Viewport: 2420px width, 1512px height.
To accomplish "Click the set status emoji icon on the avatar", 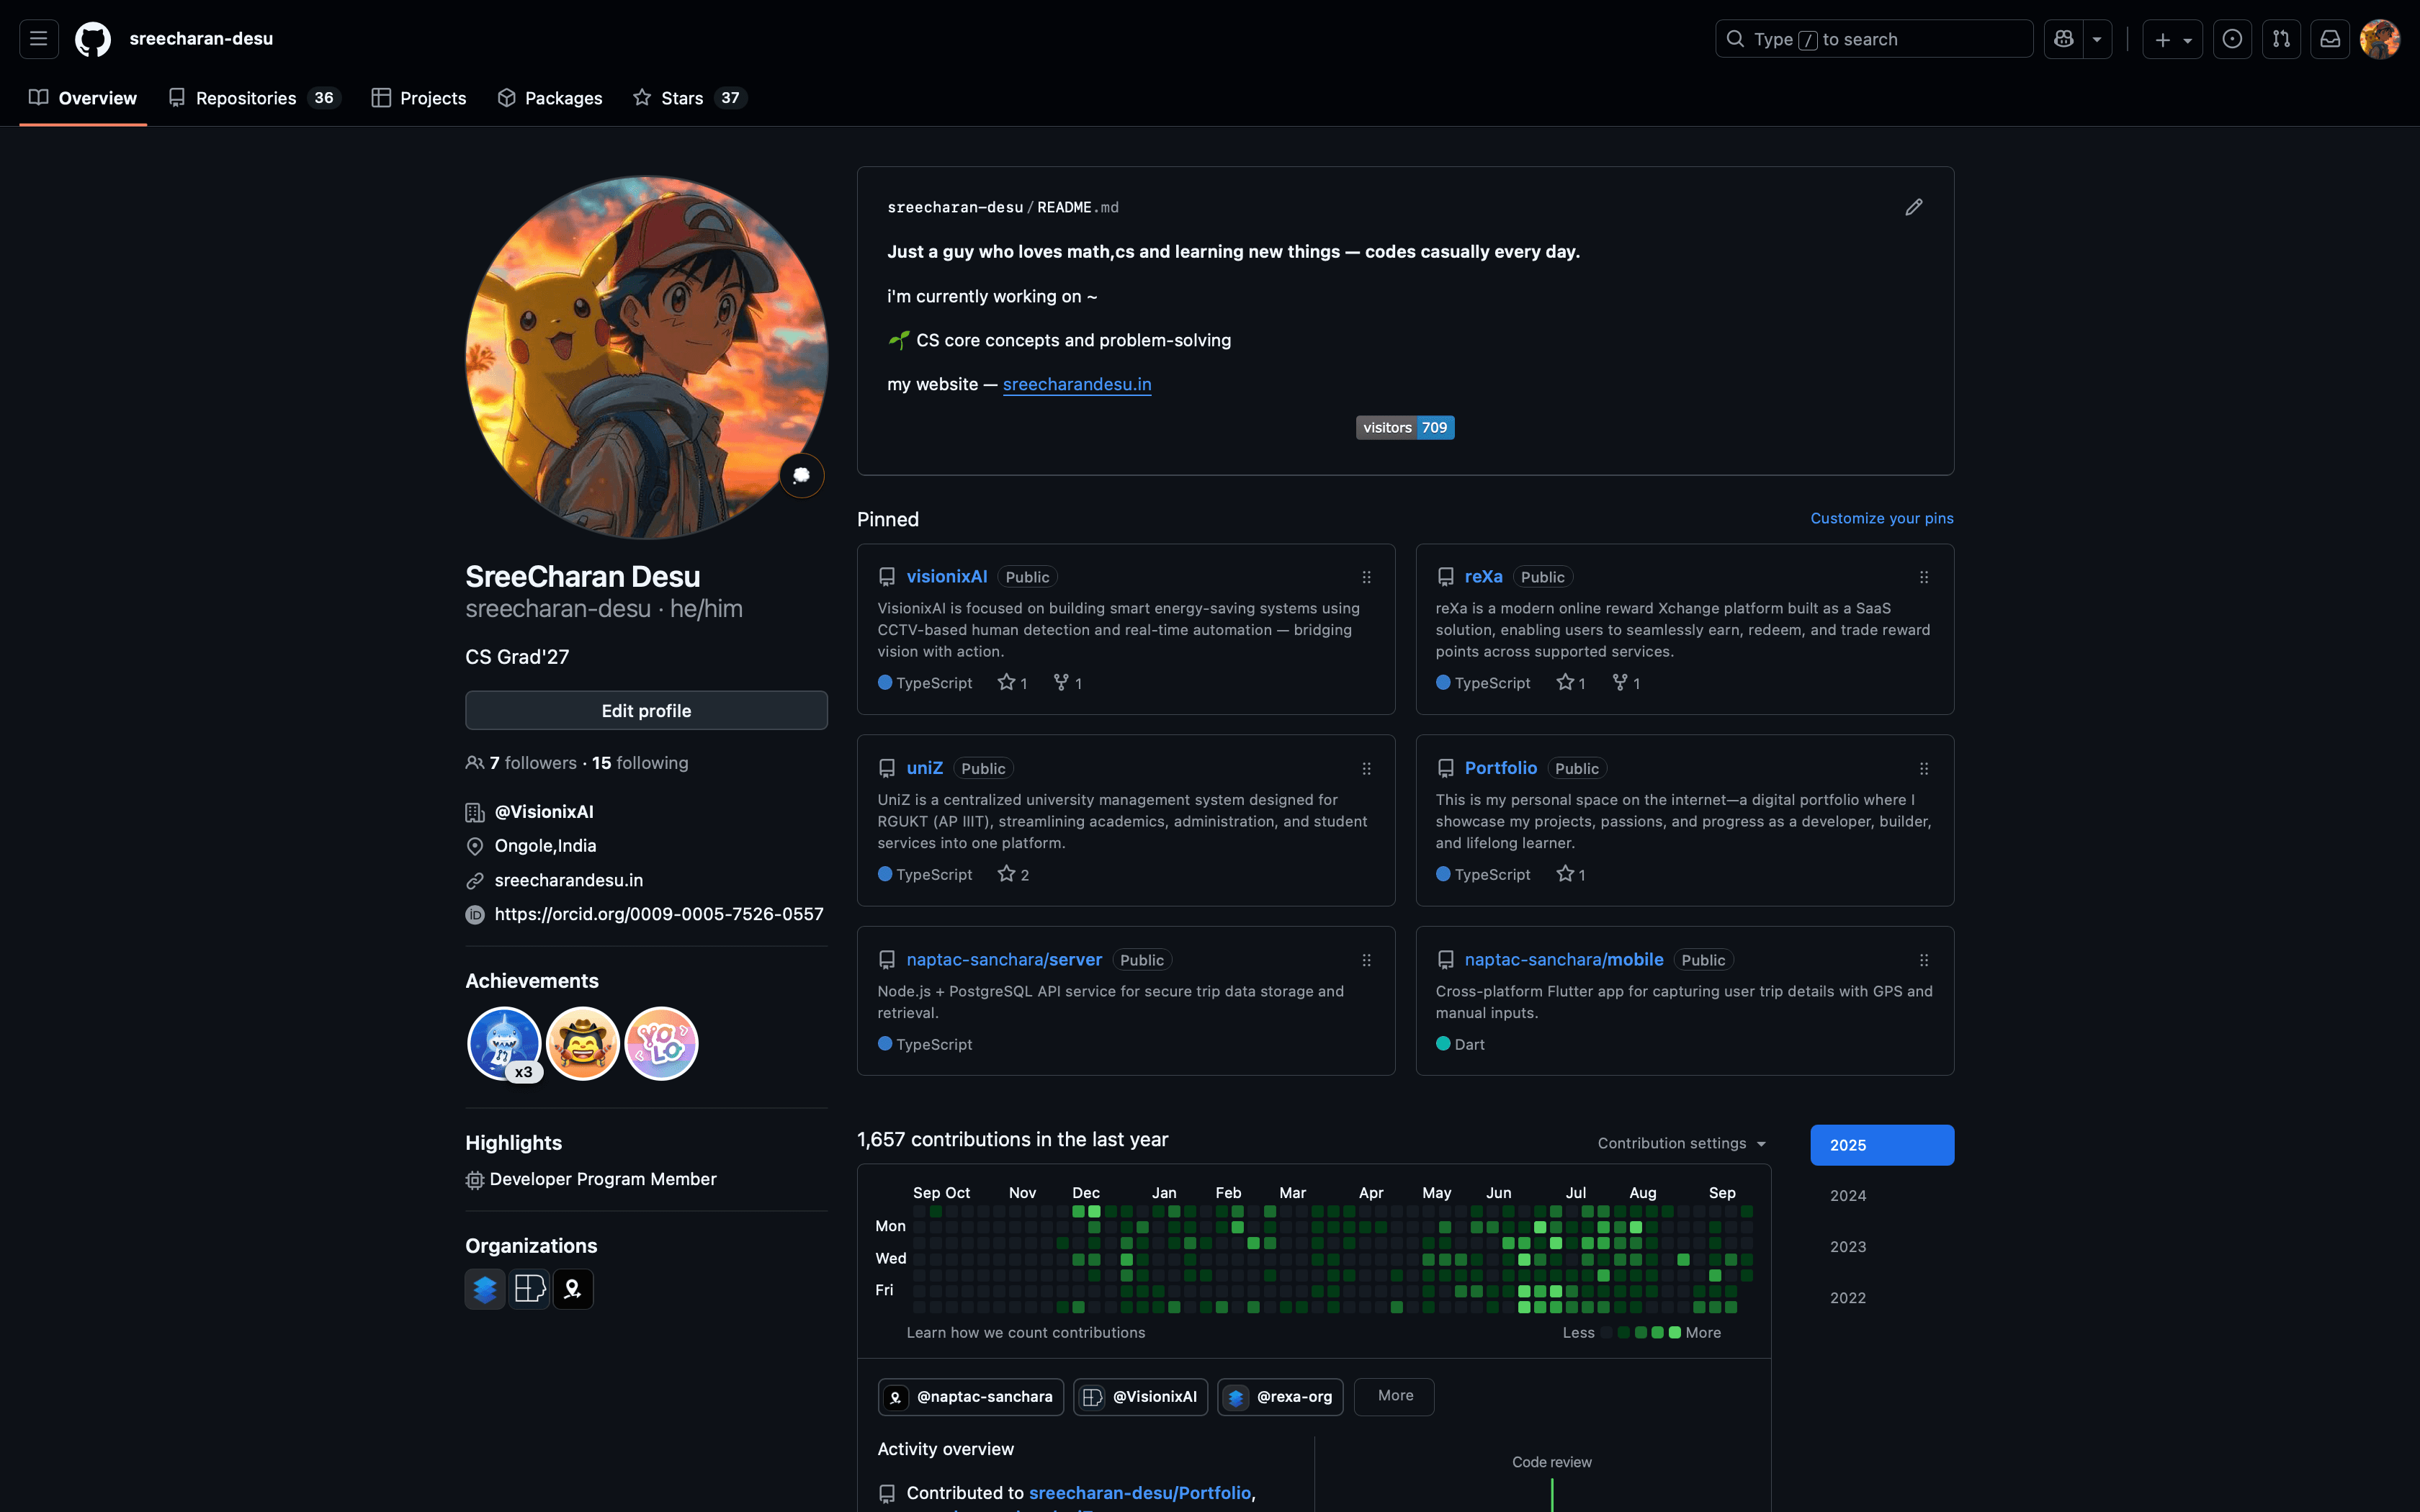I will (x=801, y=475).
